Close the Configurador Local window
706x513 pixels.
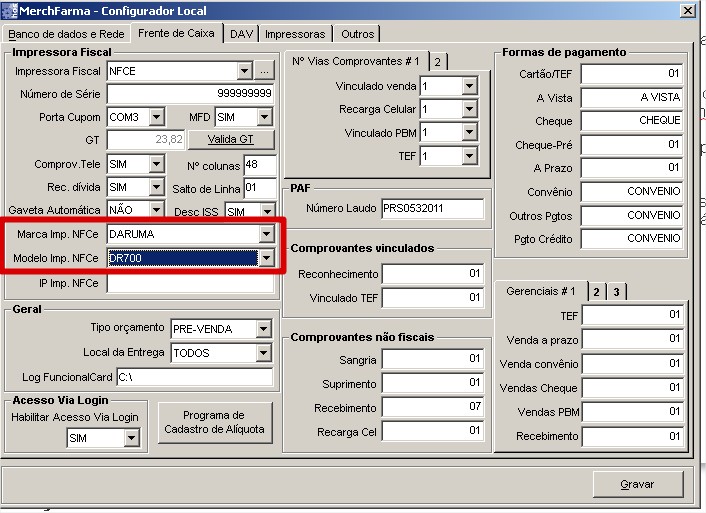click(x=687, y=10)
